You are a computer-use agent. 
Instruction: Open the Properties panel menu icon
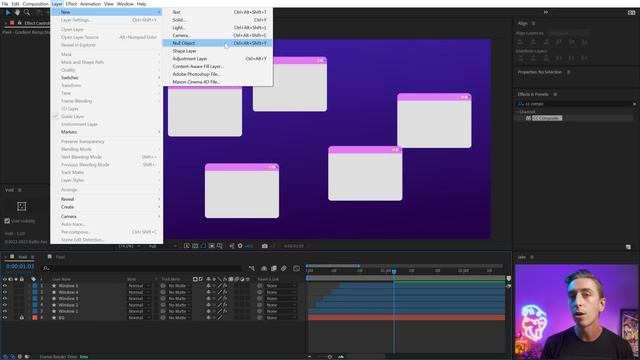(x=568, y=72)
